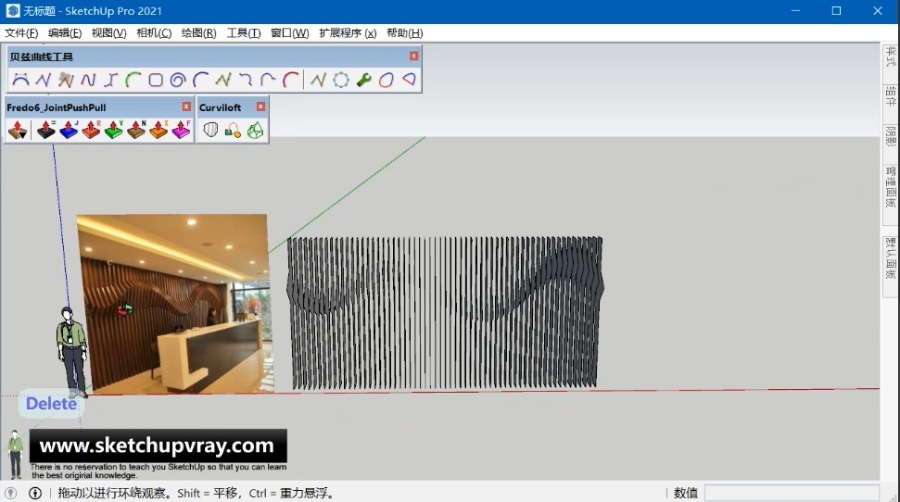Click Curviloft Skinning green mesh icon
Image resolution: width=900 pixels, height=502 pixels.
(255, 130)
